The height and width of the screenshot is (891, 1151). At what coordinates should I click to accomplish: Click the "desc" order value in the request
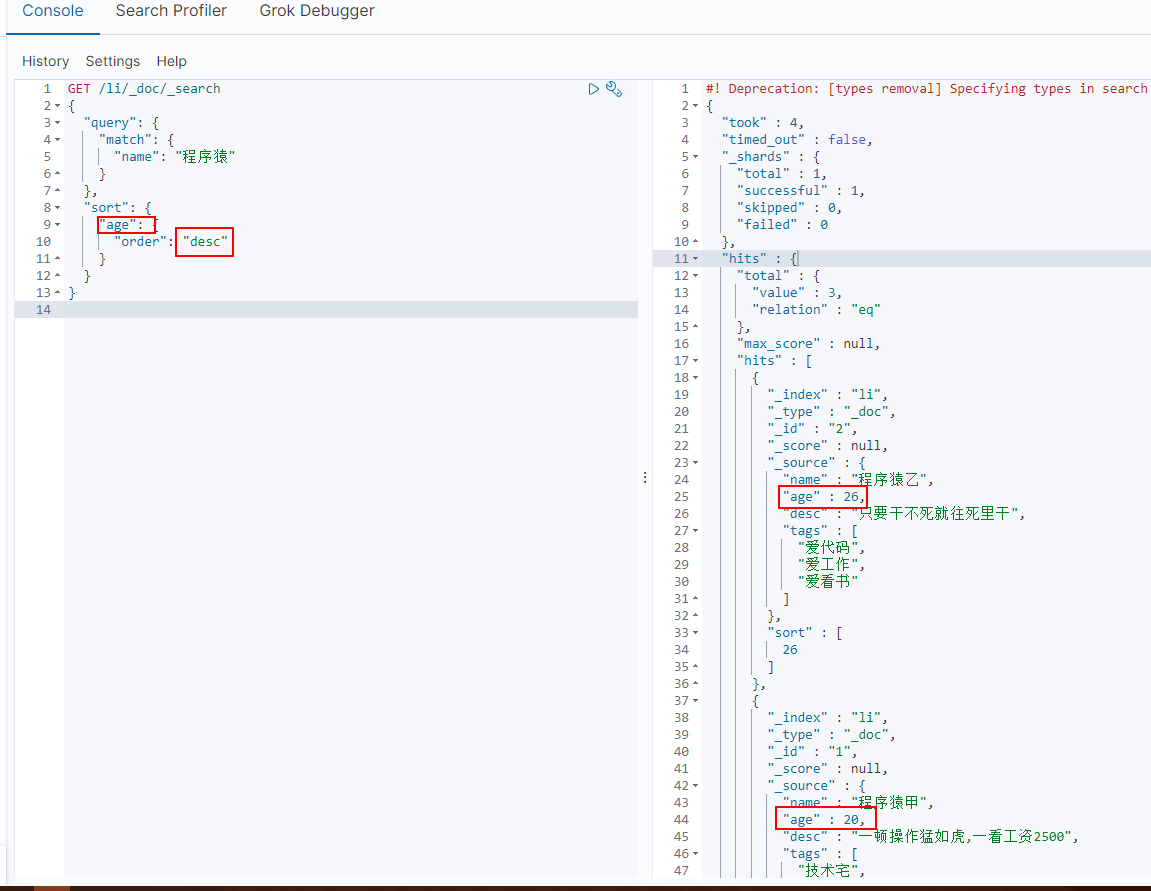tap(205, 241)
